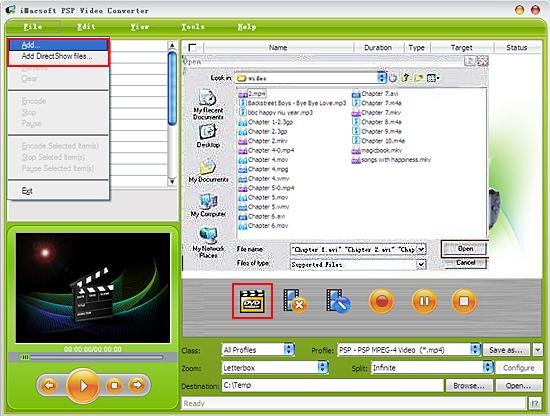The height and width of the screenshot is (416, 550).
Task: Click the Save as... button
Action: click(x=506, y=350)
